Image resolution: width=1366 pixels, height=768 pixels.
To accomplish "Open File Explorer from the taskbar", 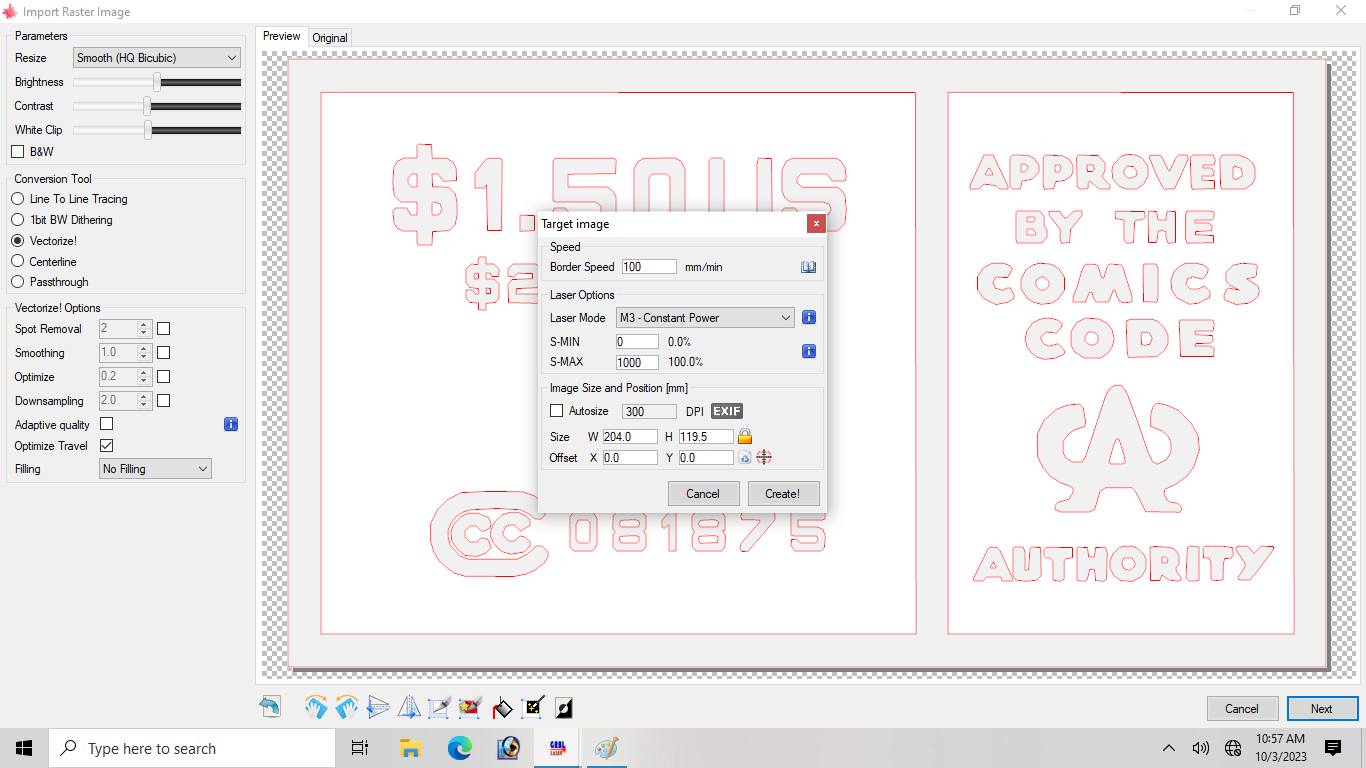I will [x=409, y=748].
